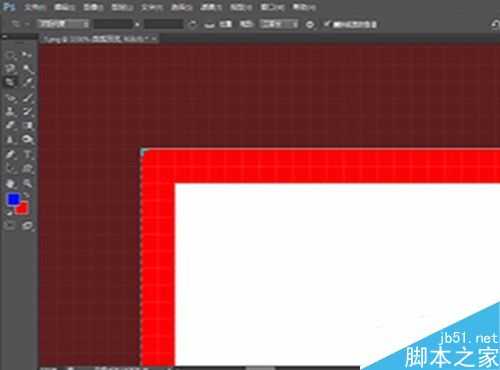This screenshot has width=500, height=370.
Task: Open the crop overlay view dropdown
Action: point(279,24)
